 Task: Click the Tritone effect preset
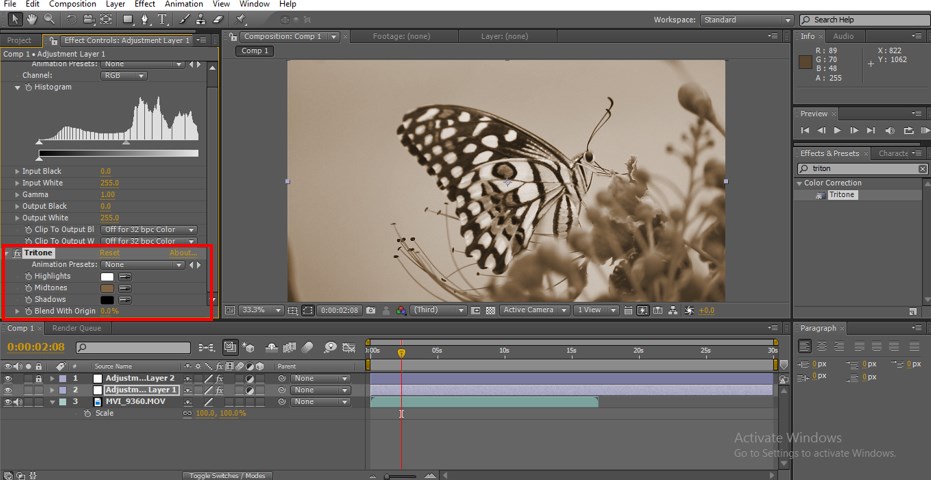[841, 195]
